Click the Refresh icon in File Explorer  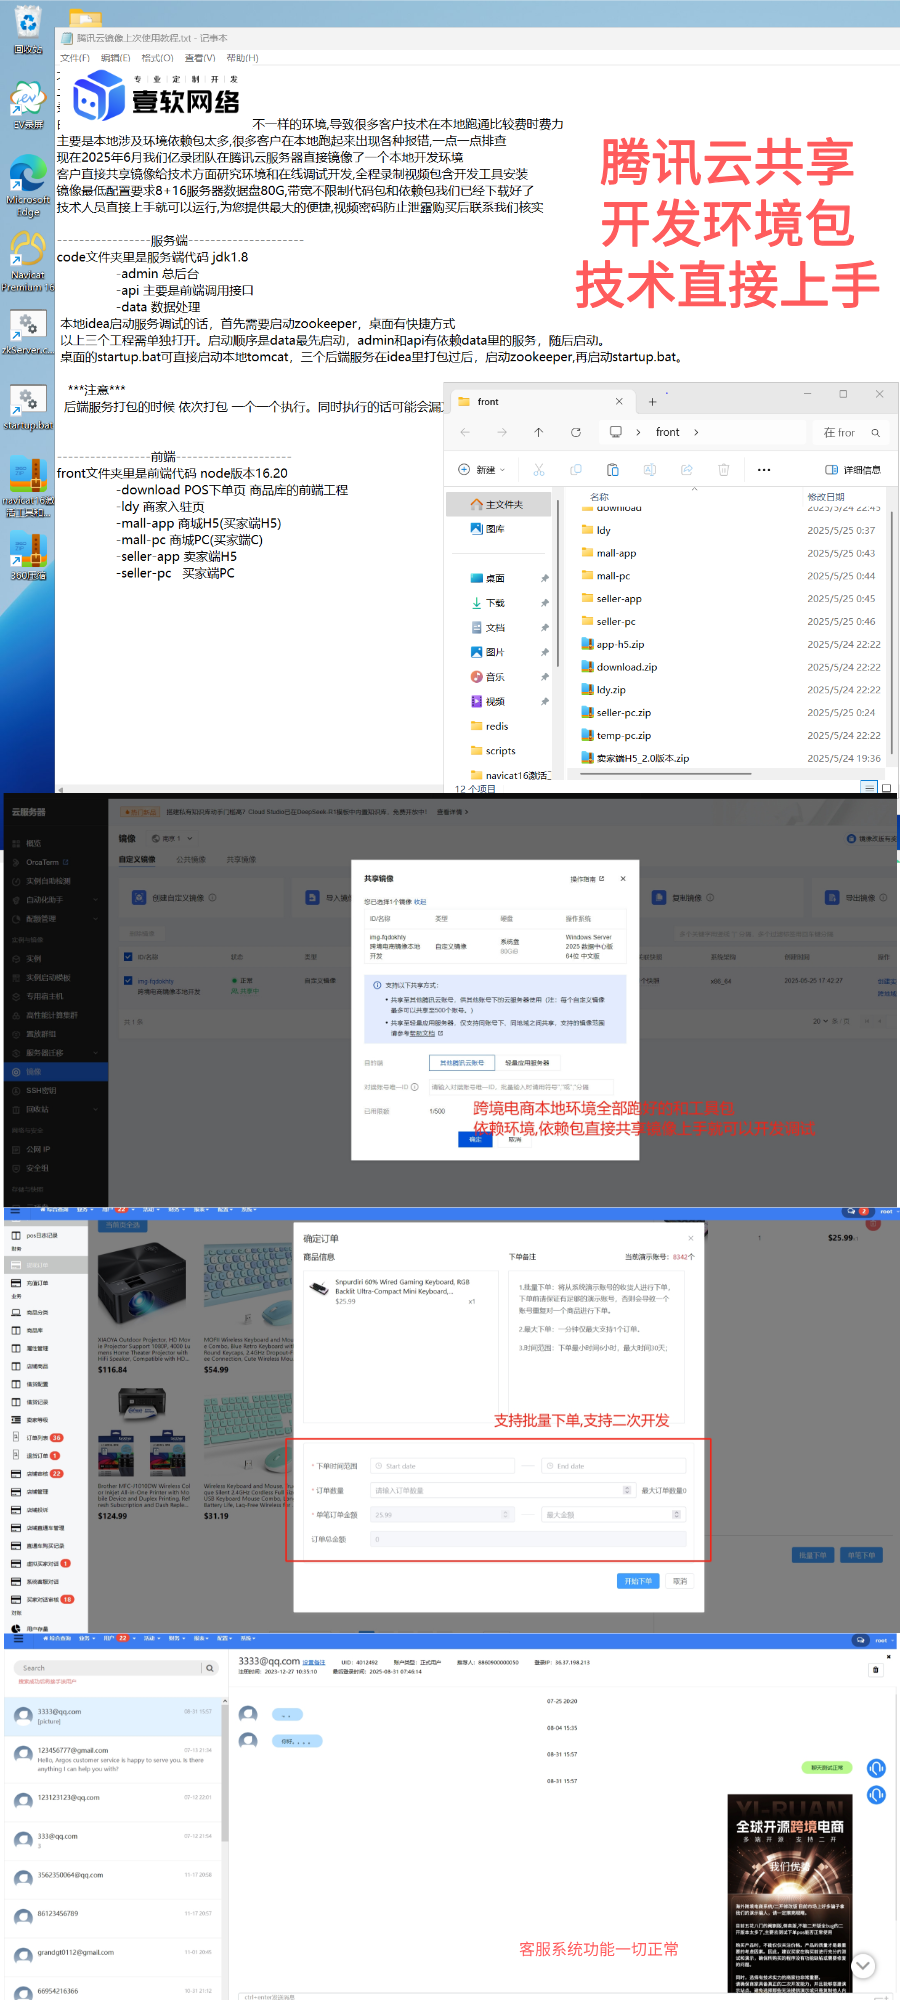tap(575, 432)
